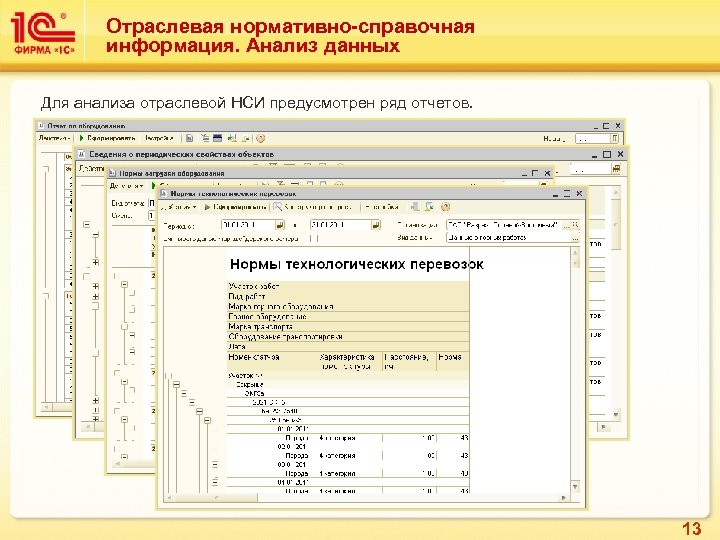The image size is (720, 540).
Task: Open selection button of Подразделение field
Action: pyautogui.click(x=567, y=225)
